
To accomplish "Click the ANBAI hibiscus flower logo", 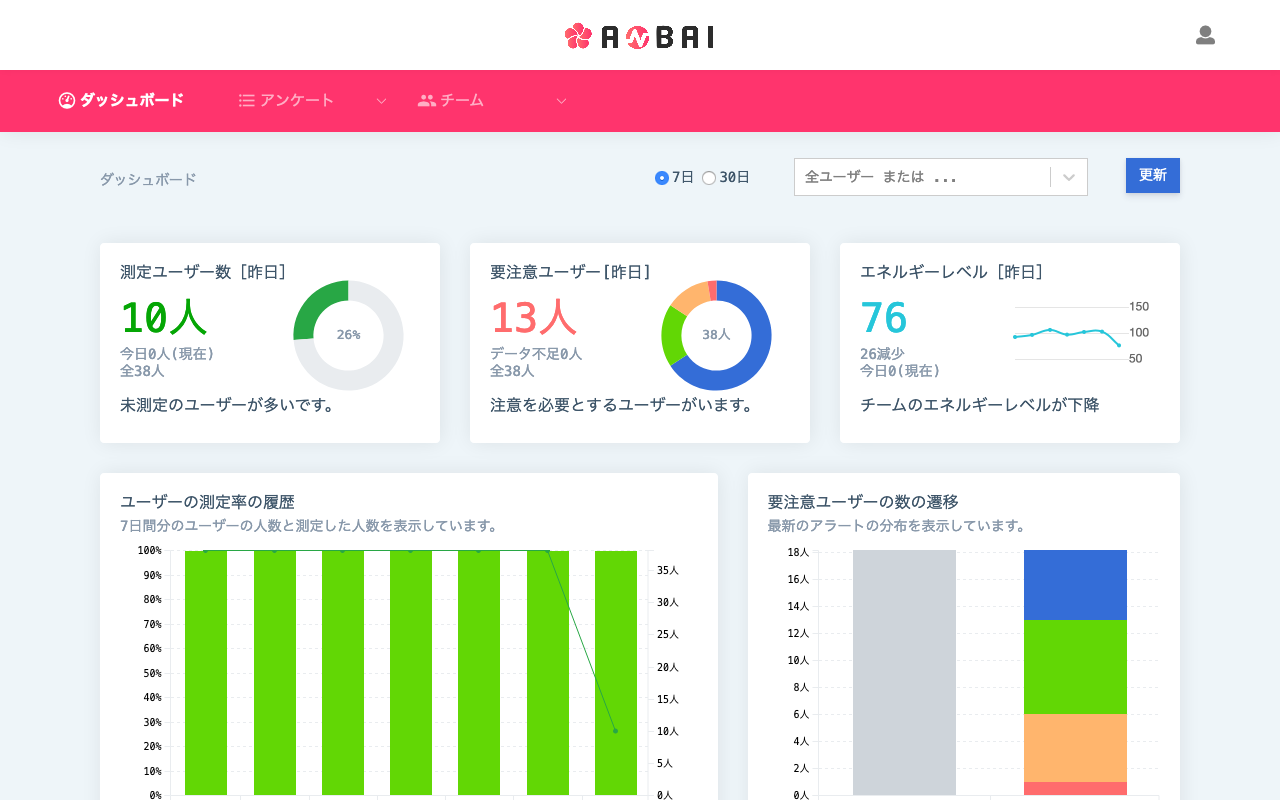I will coord(578,36).
